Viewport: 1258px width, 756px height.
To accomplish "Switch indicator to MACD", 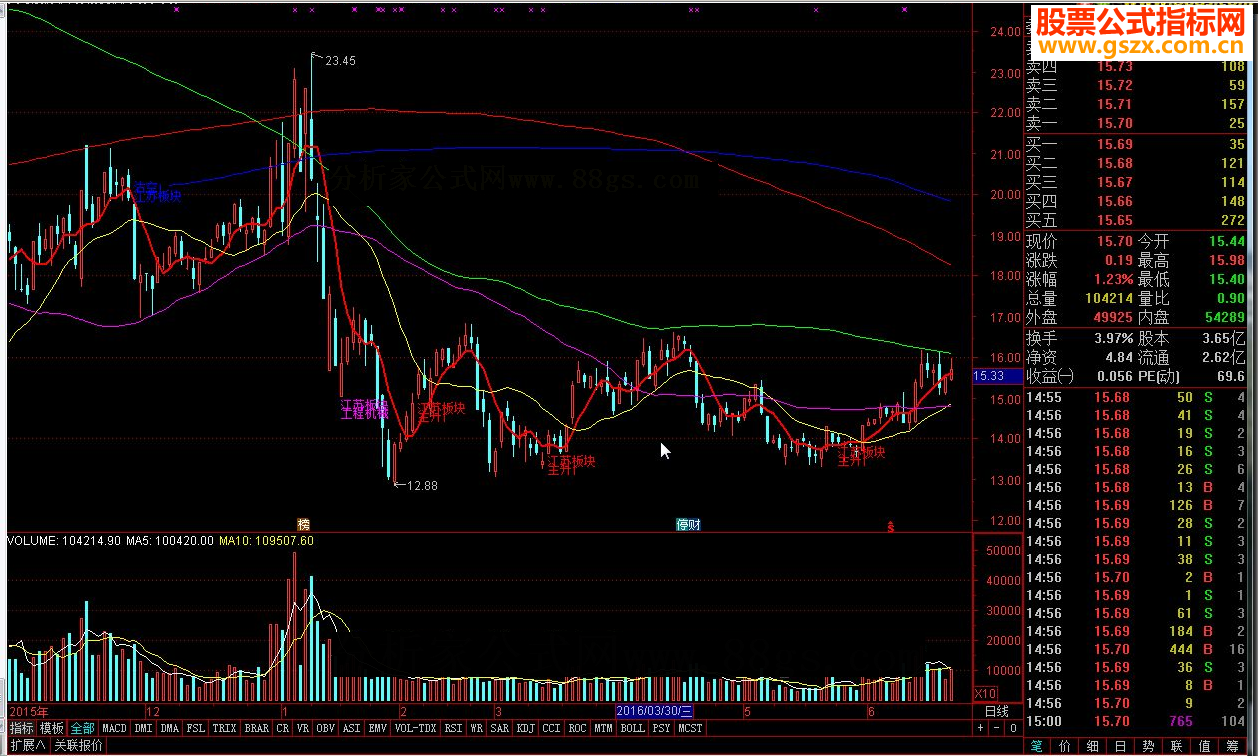I will tap(114, 728).
